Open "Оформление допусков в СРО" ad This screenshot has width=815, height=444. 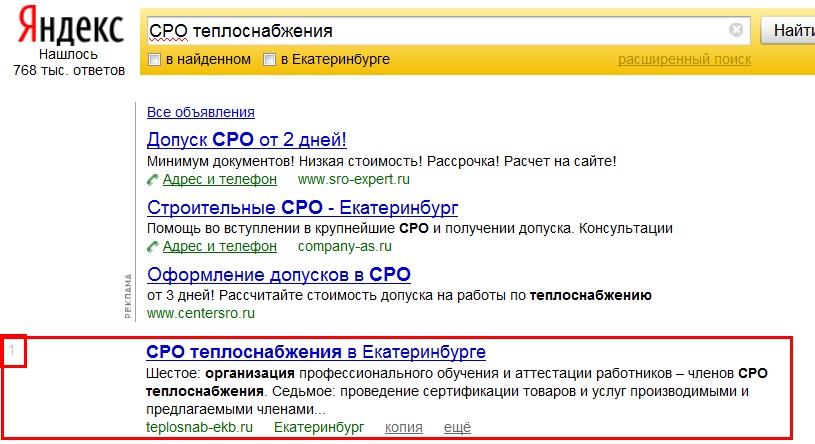coord(279,274)
